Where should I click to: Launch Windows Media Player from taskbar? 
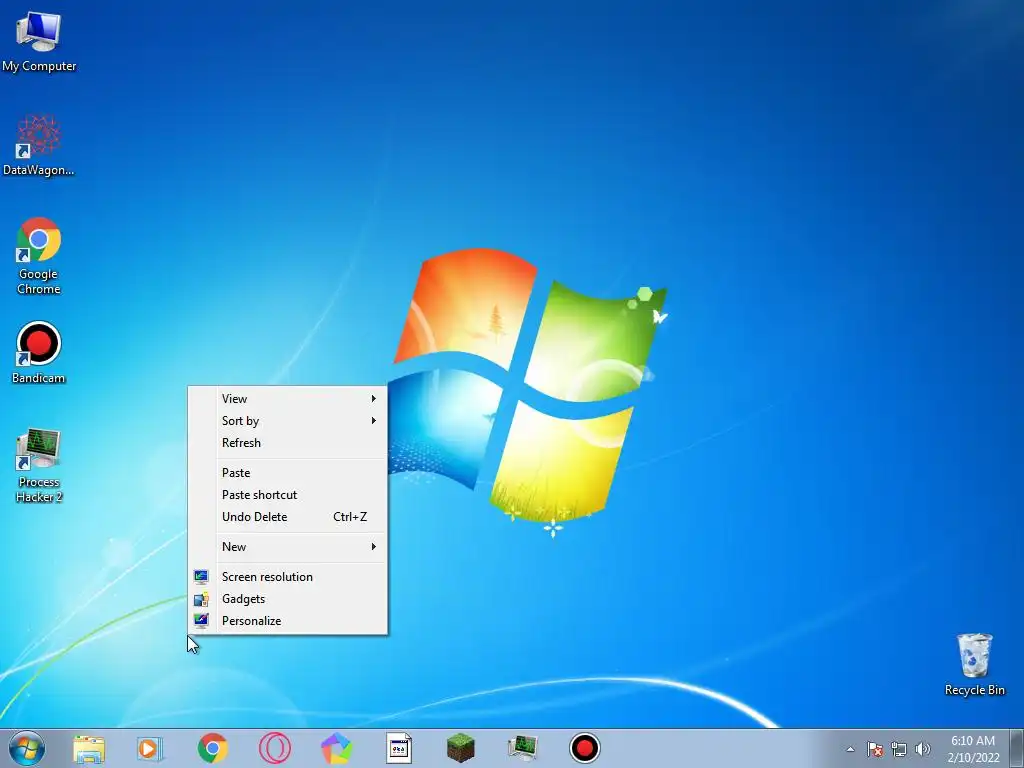[x=150, y=748]
